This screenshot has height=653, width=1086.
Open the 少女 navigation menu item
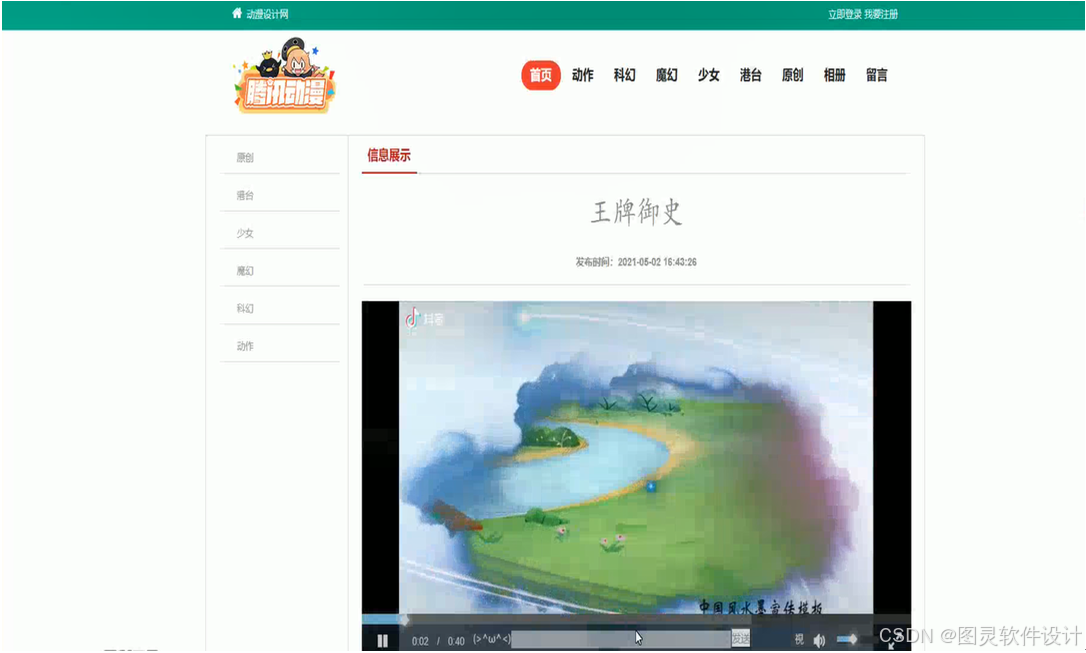[709, 75]
